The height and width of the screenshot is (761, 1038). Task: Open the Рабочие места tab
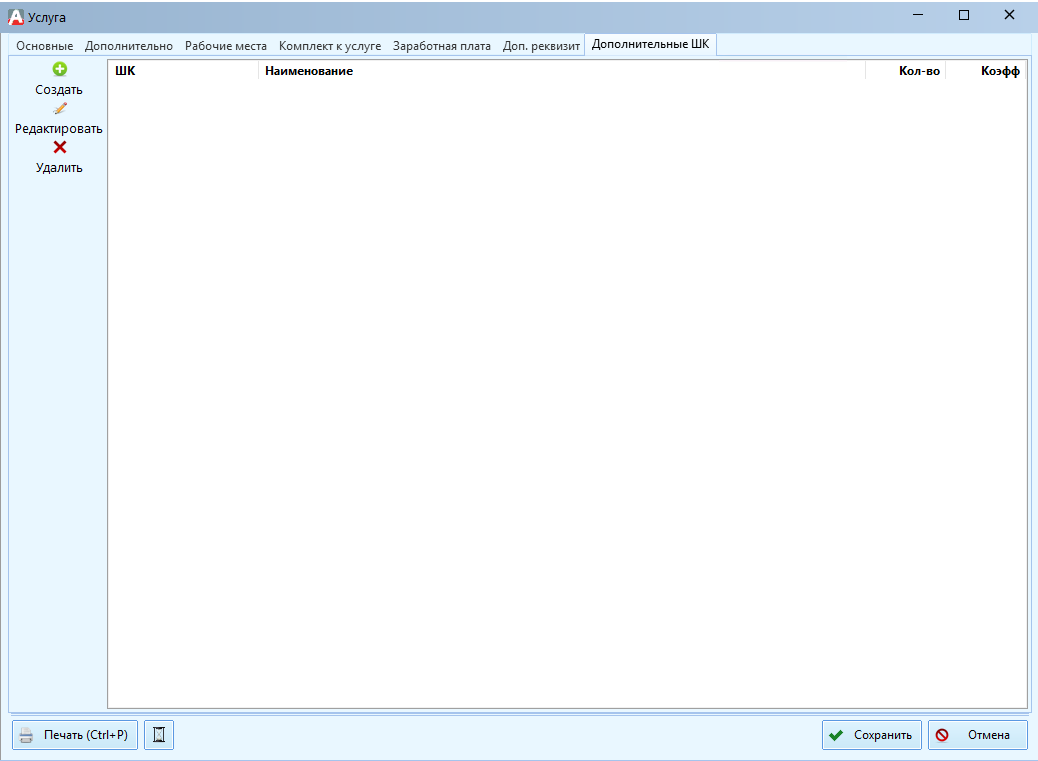pos(226,46)
